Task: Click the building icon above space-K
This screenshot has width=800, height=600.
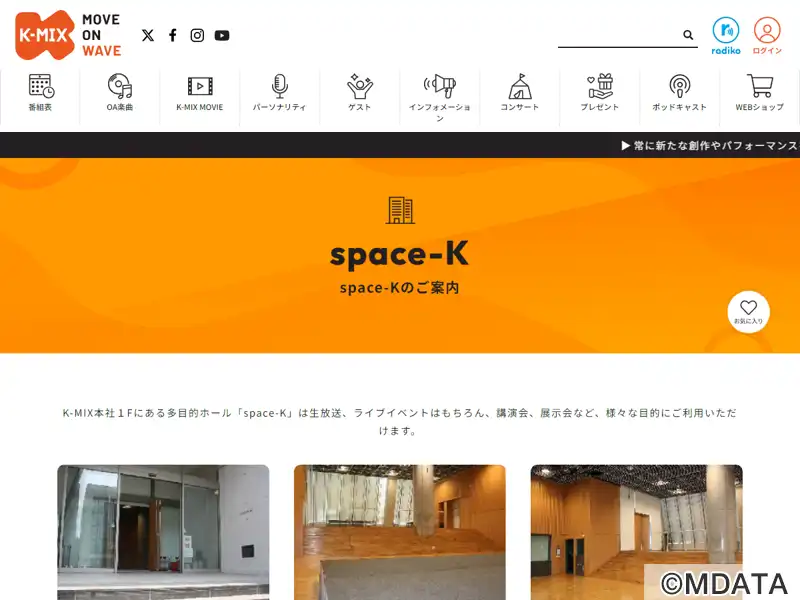Action: click(x=400, y=210)
